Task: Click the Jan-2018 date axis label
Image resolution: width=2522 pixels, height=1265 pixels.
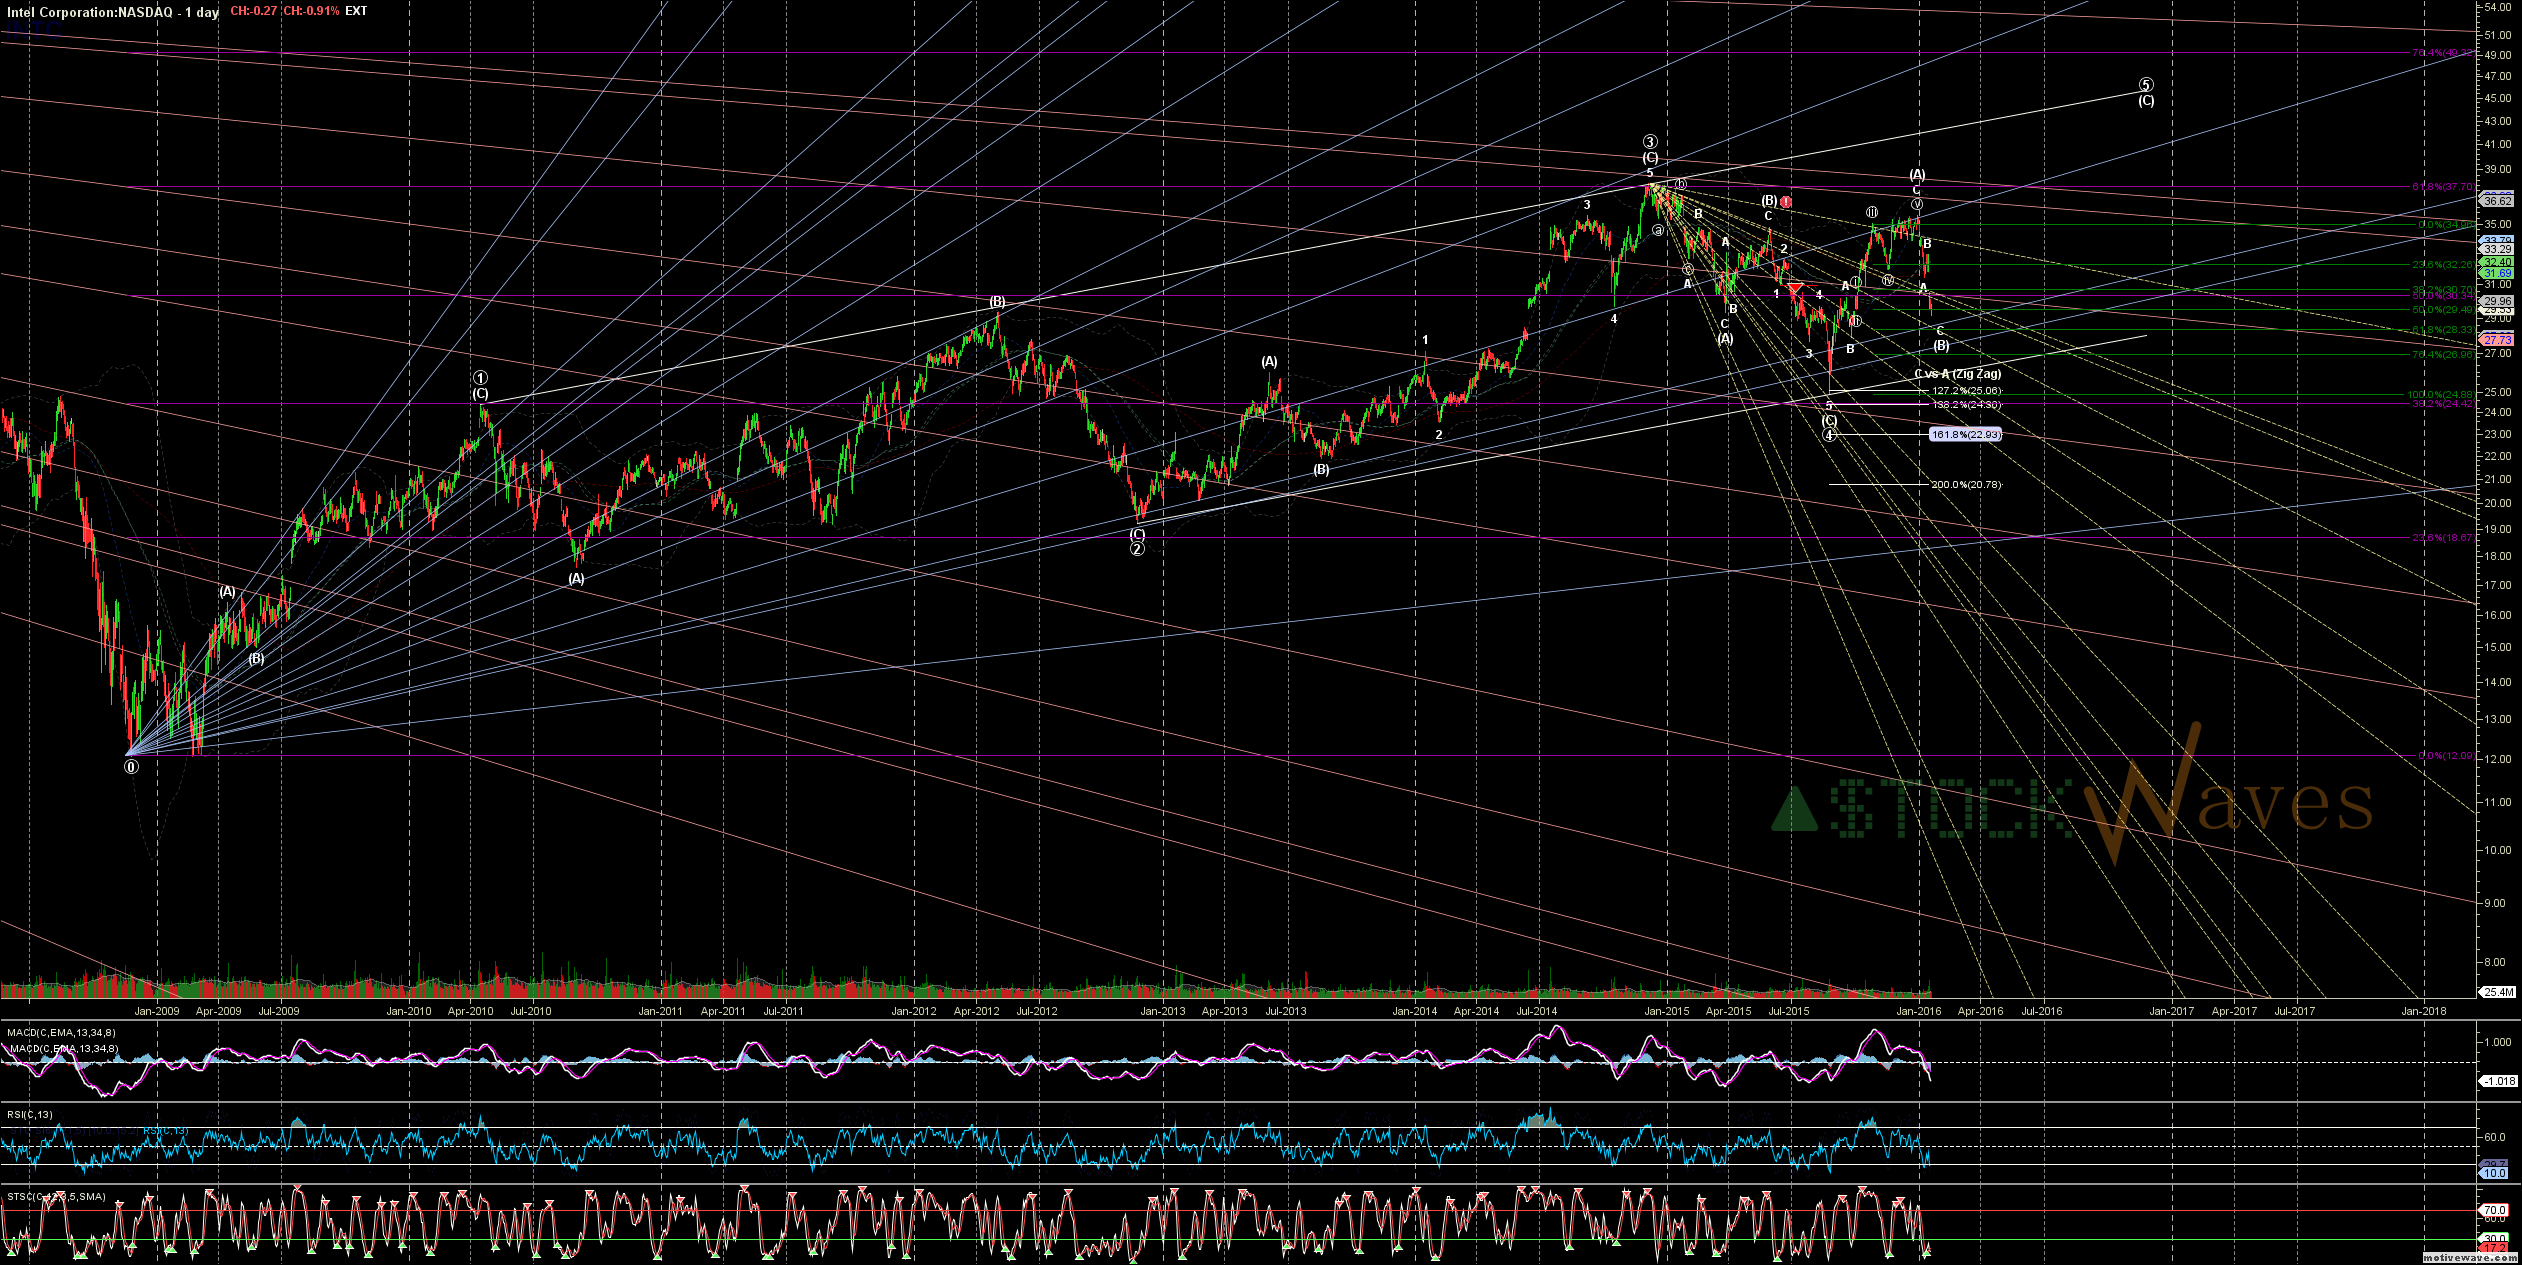Action: 2424,1011
